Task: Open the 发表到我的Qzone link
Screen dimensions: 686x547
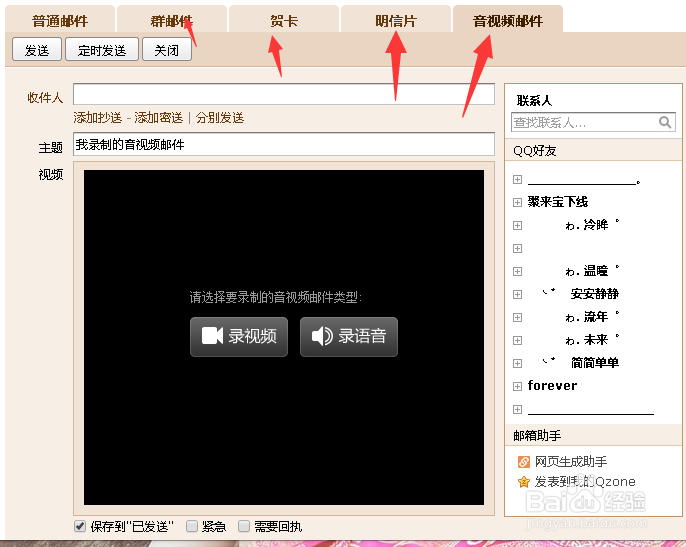Action: 585,482
